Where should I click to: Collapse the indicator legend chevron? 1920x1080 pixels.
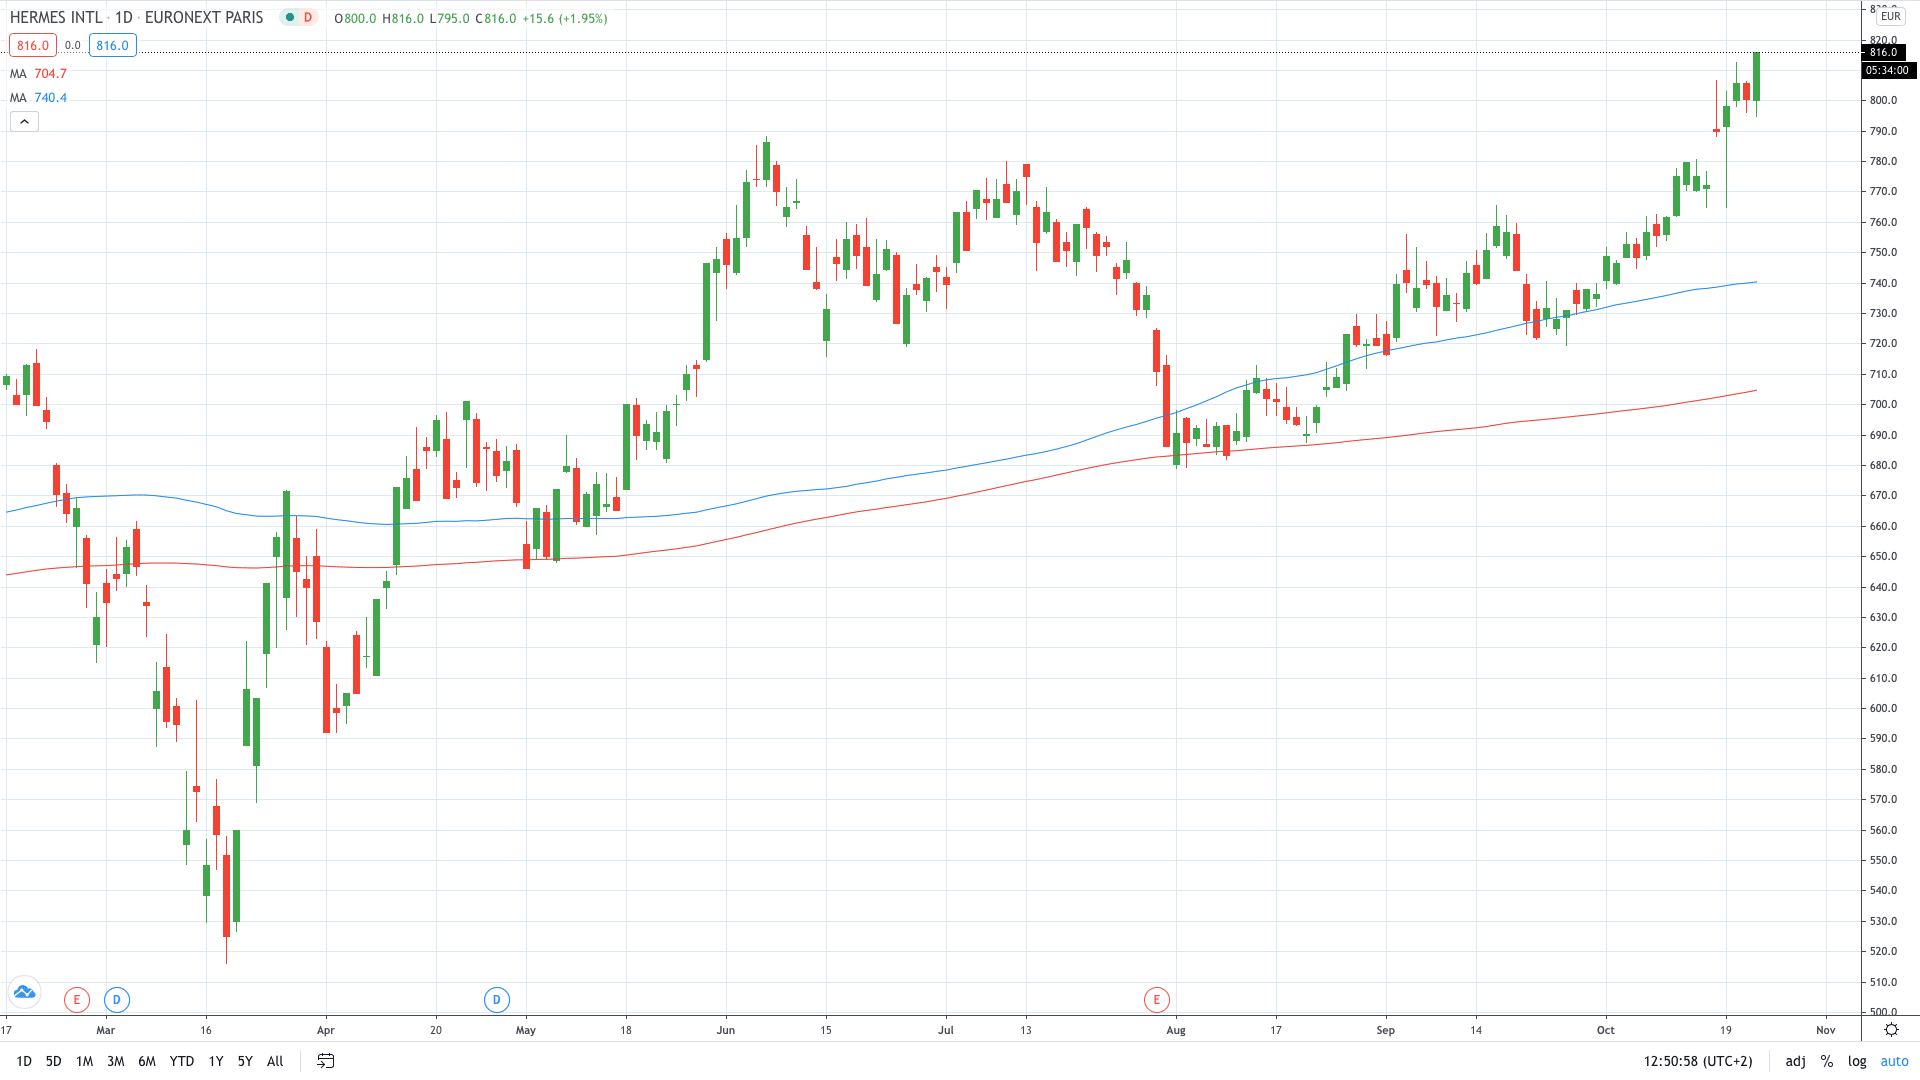point(24,122)
